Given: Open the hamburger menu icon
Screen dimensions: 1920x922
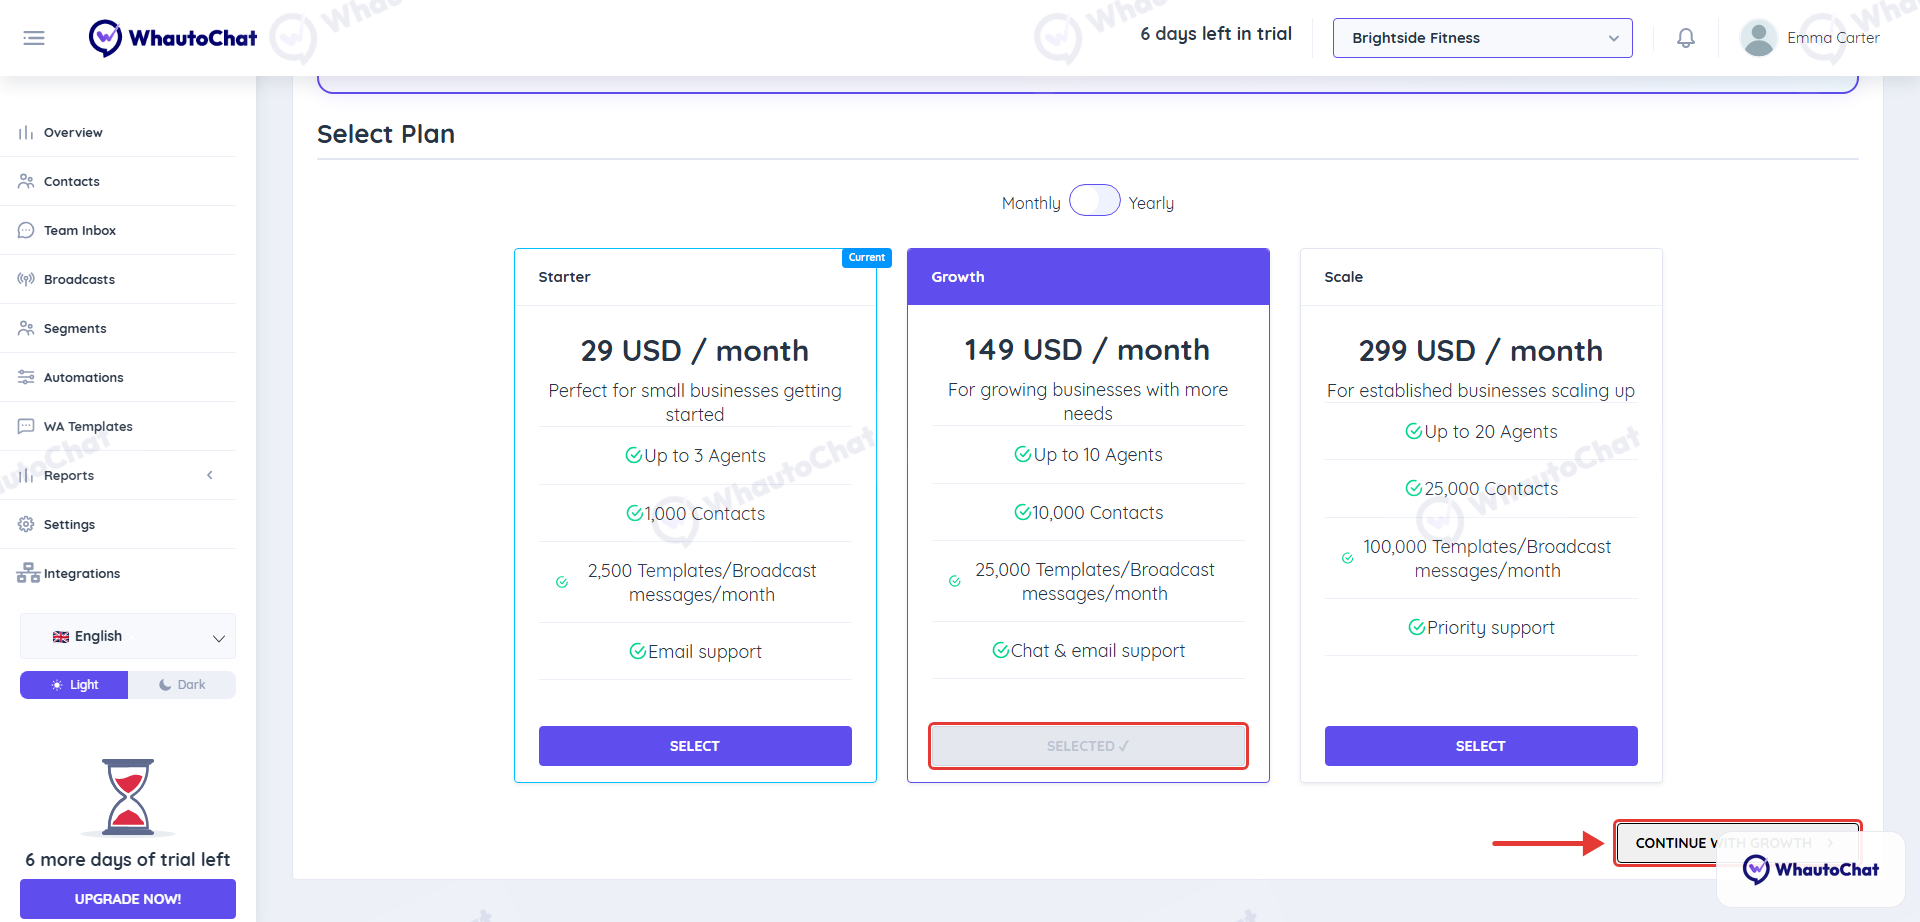Looking at the screenshot, I should point(34,38).
